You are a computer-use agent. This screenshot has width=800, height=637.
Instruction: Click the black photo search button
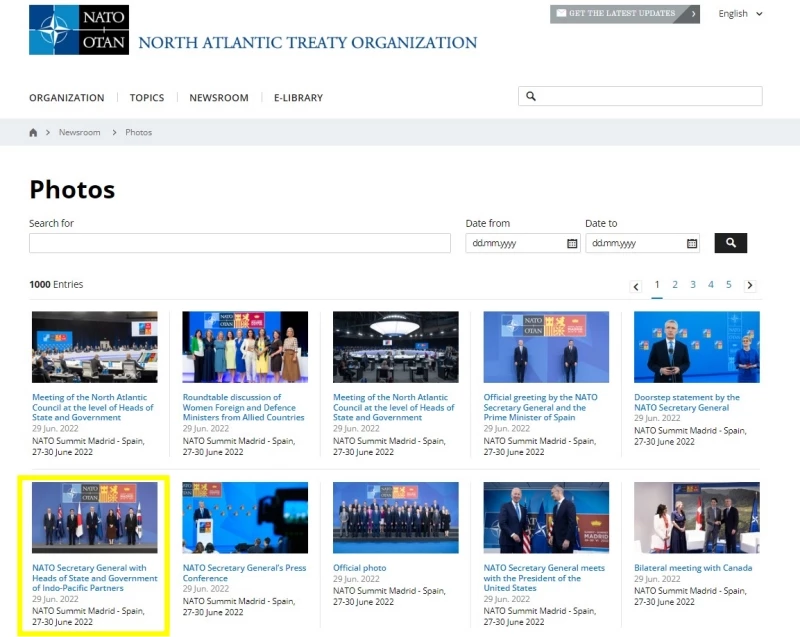click(731, 243)
